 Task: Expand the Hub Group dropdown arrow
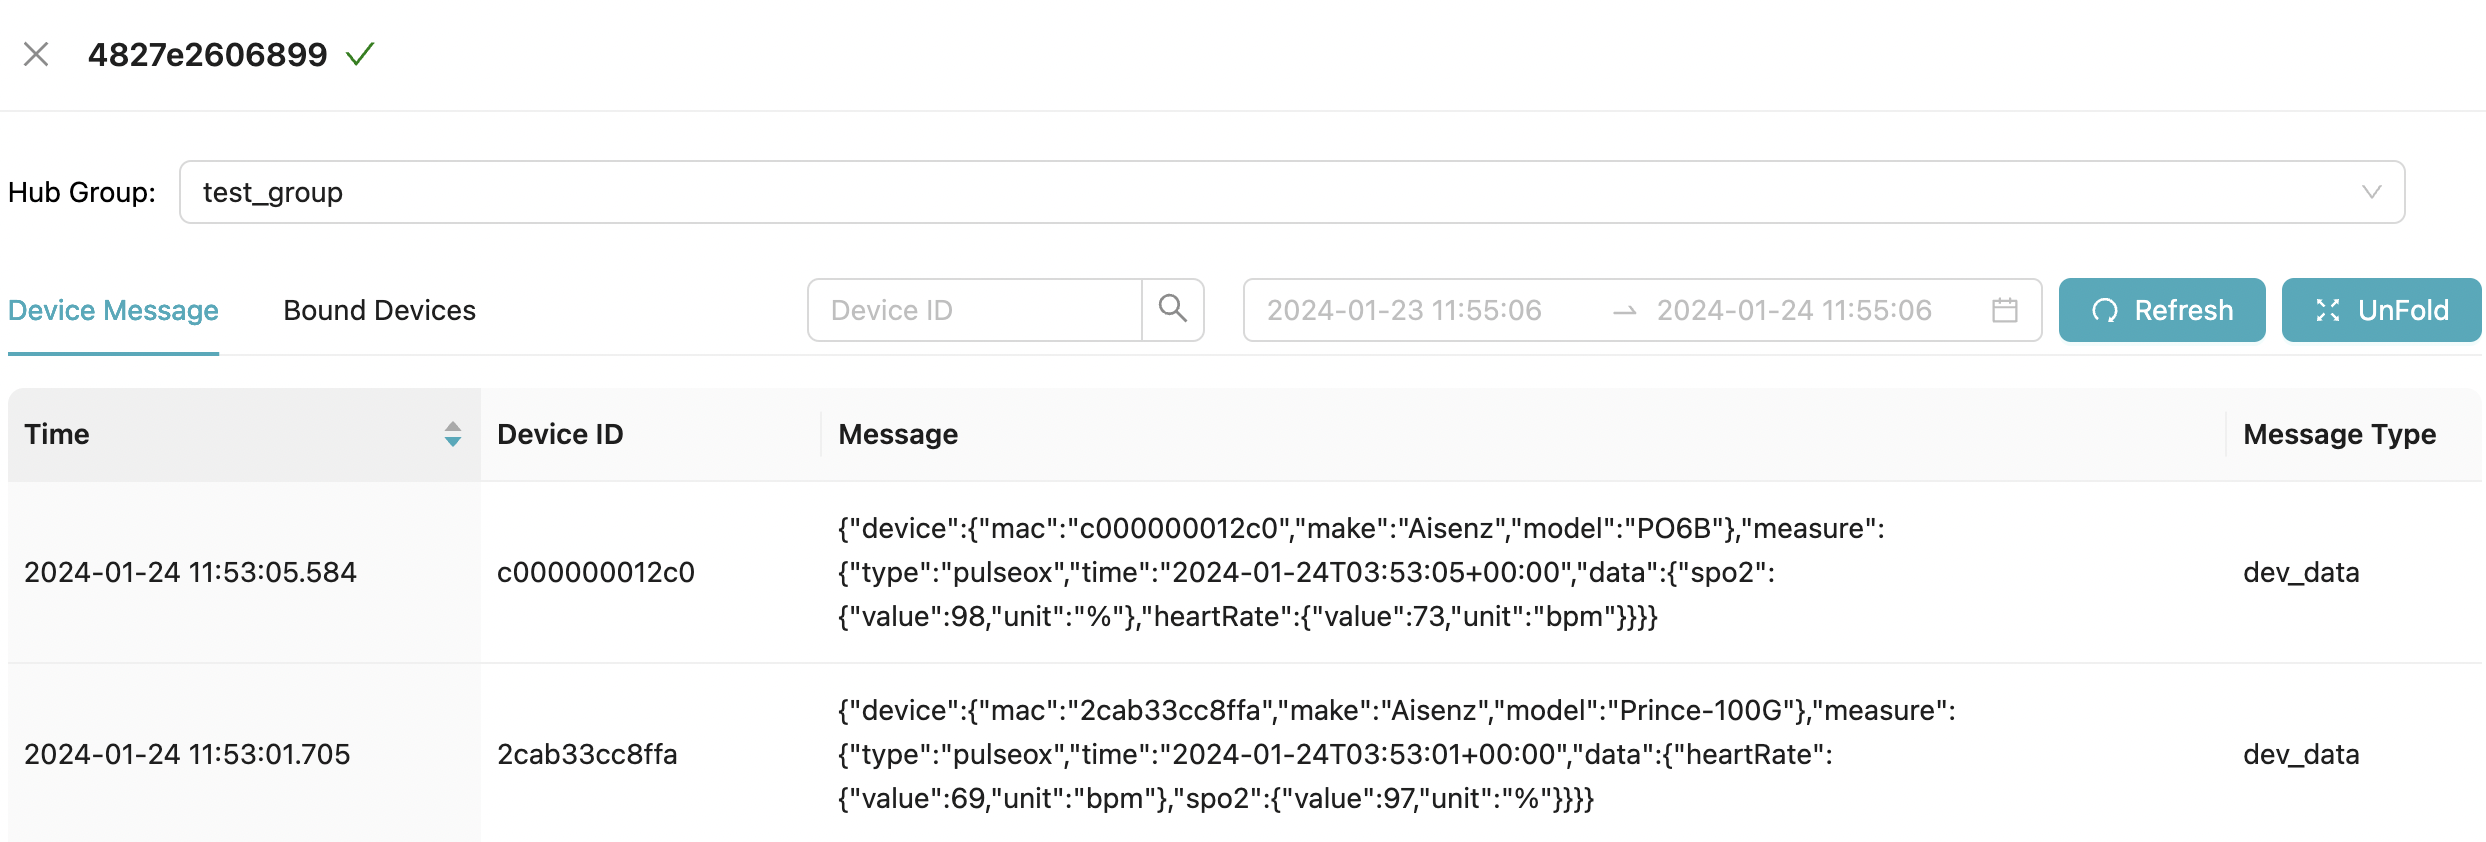point(2372,192)
